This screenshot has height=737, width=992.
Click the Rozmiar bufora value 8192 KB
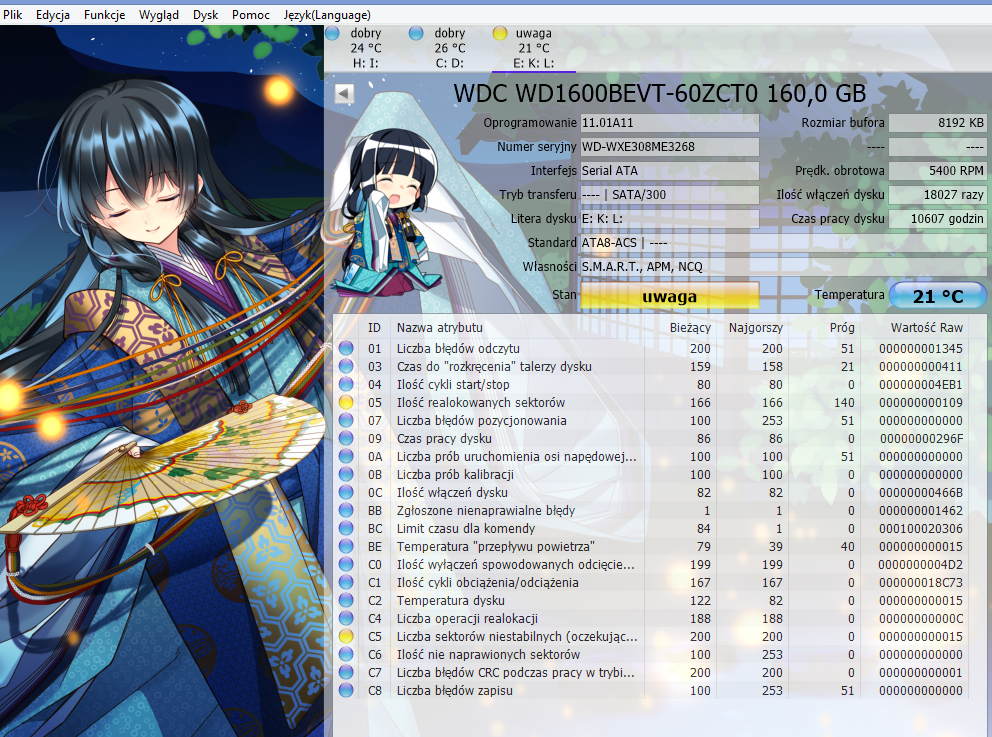click(938, 123)
